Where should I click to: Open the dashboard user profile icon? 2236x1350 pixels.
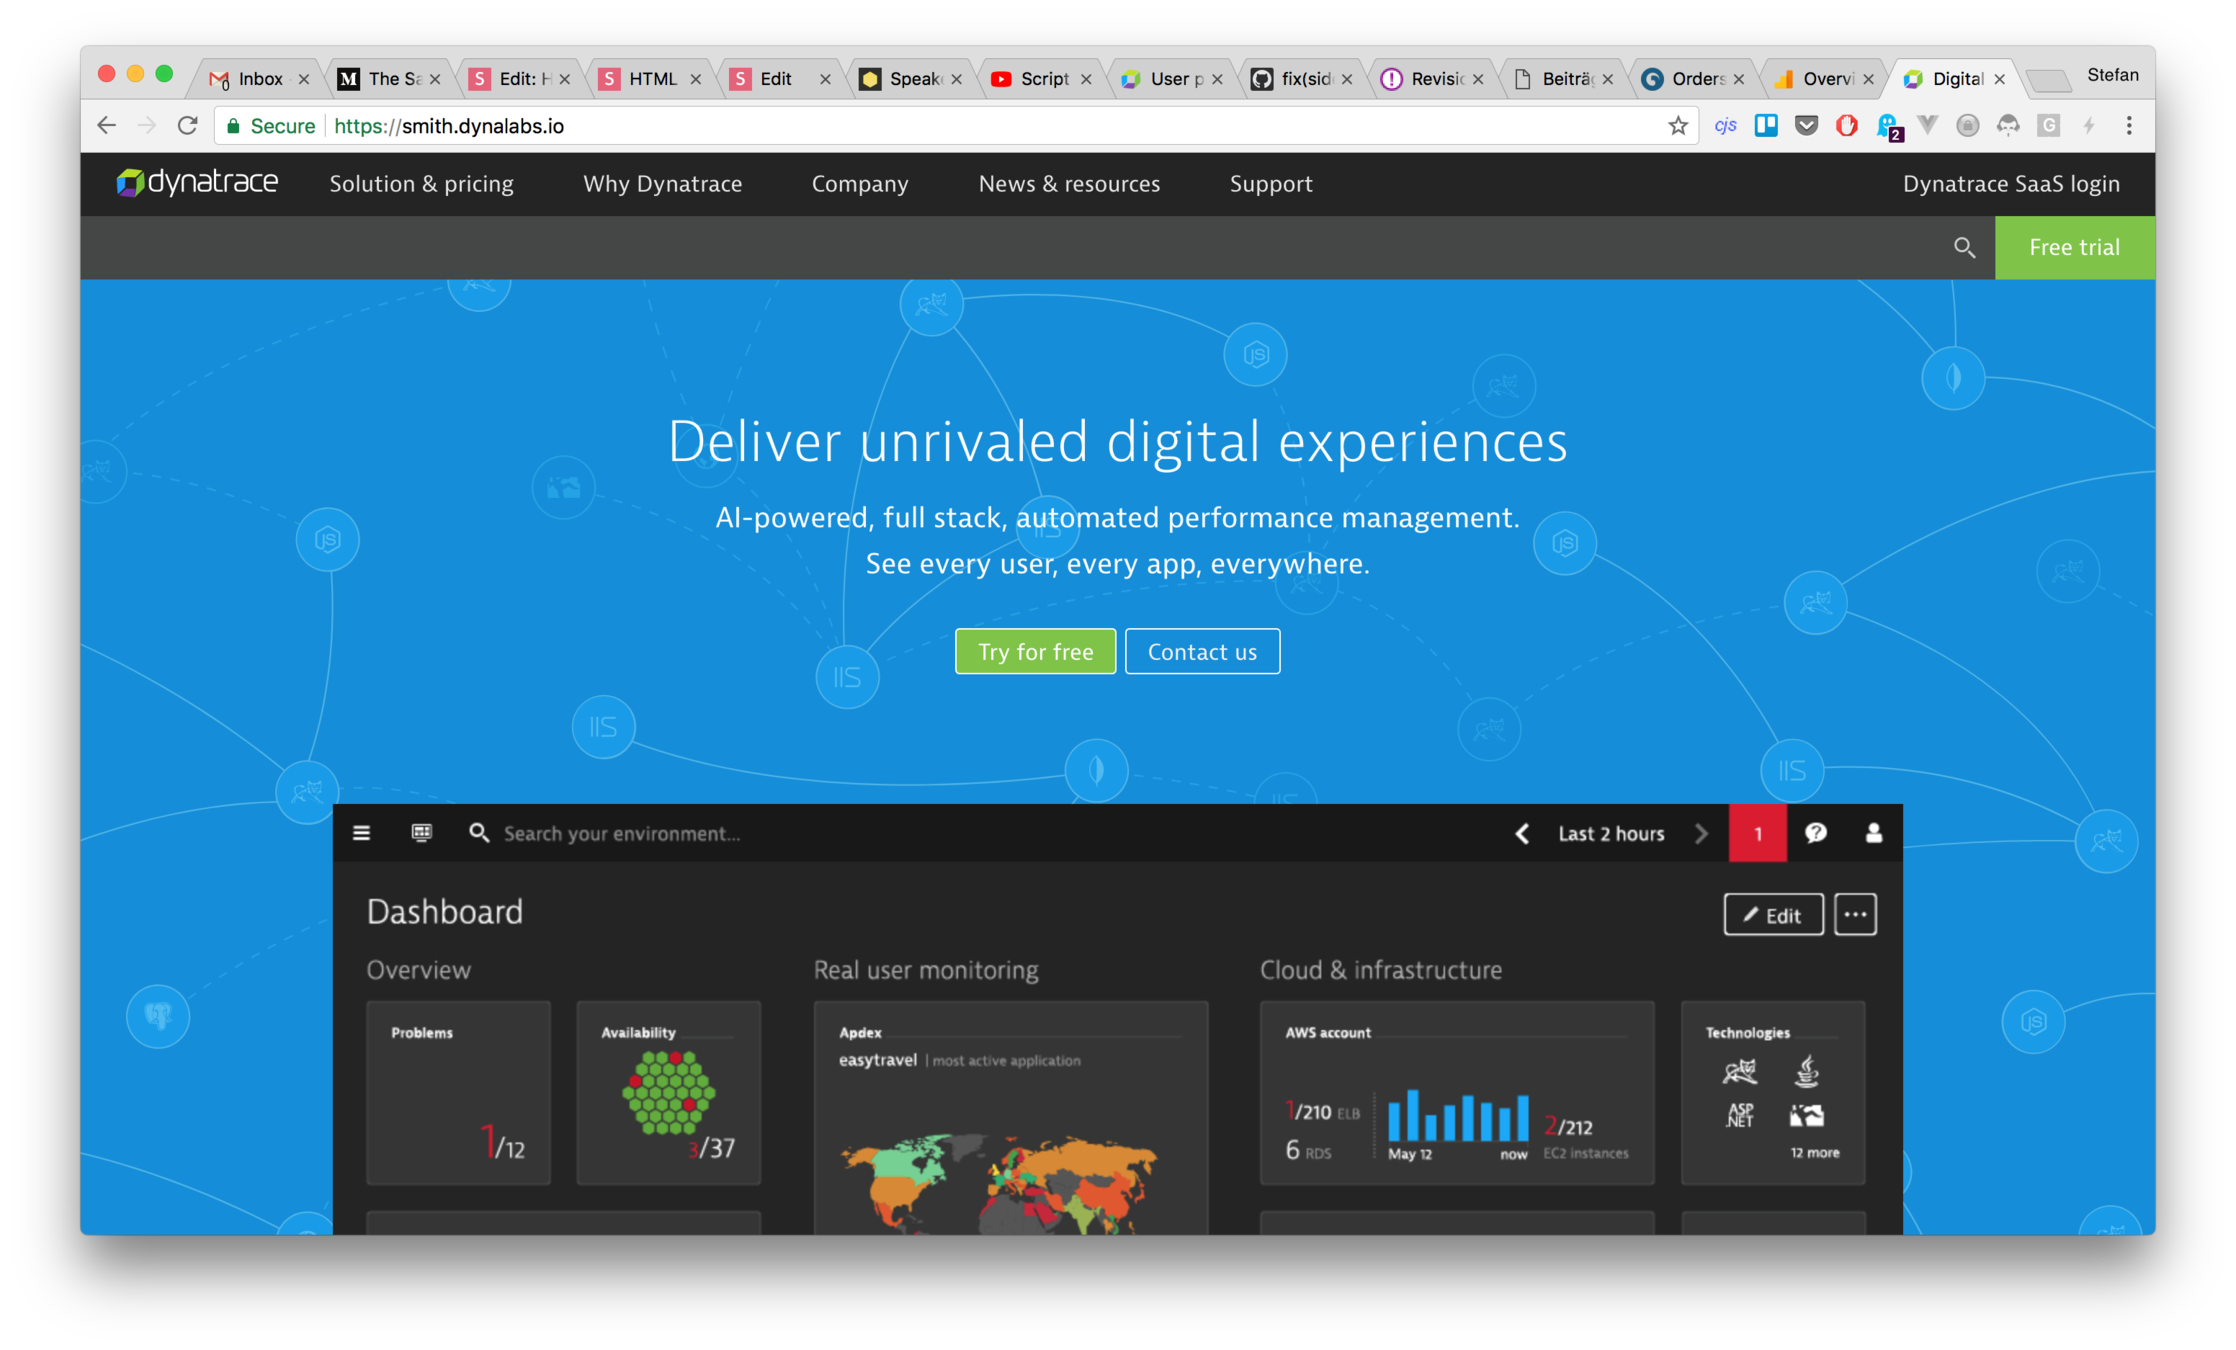[1874, 833]
